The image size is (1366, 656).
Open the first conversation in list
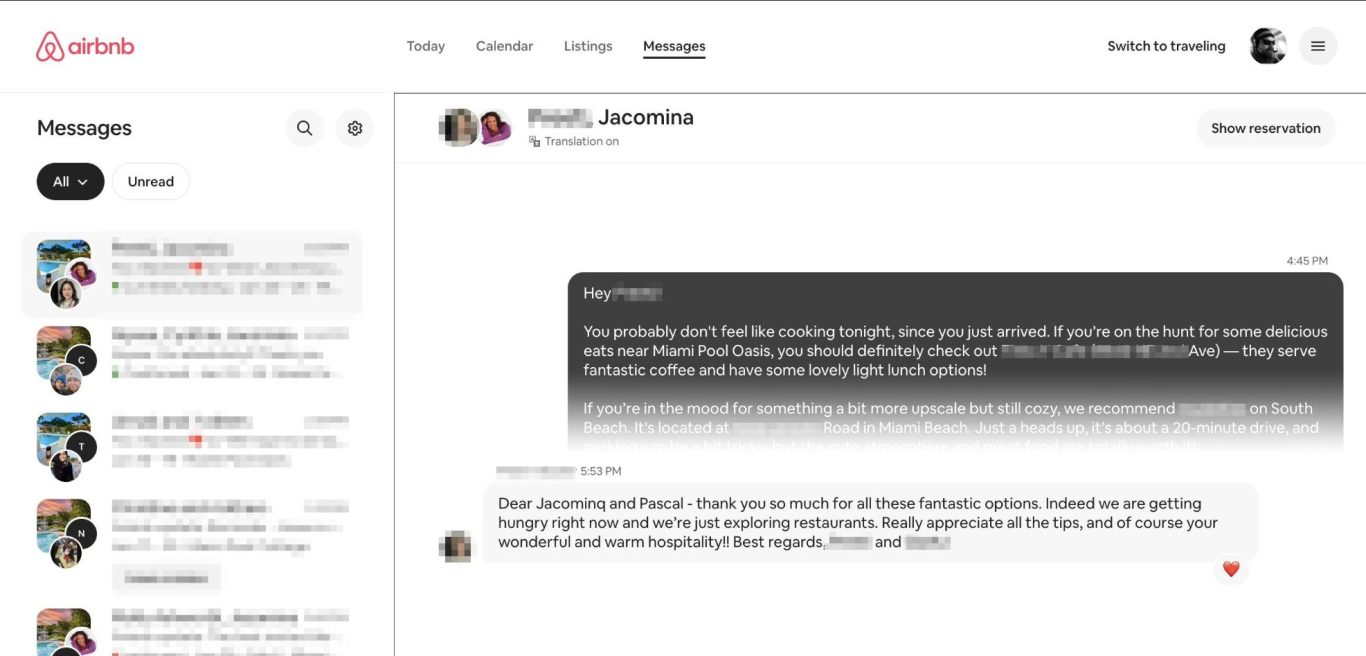coord(192,273)
